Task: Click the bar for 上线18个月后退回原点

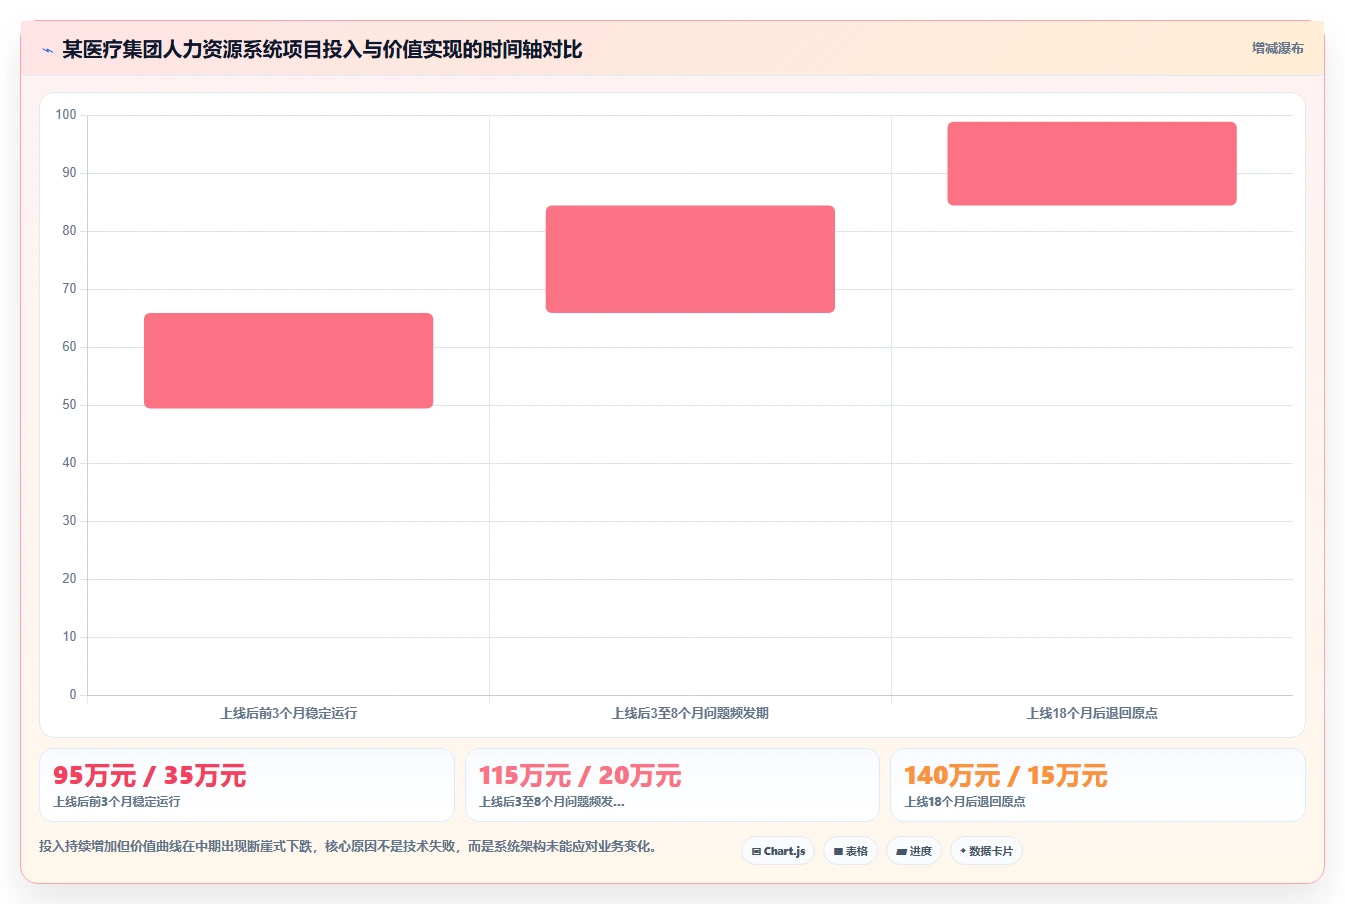Action: 1092,163
